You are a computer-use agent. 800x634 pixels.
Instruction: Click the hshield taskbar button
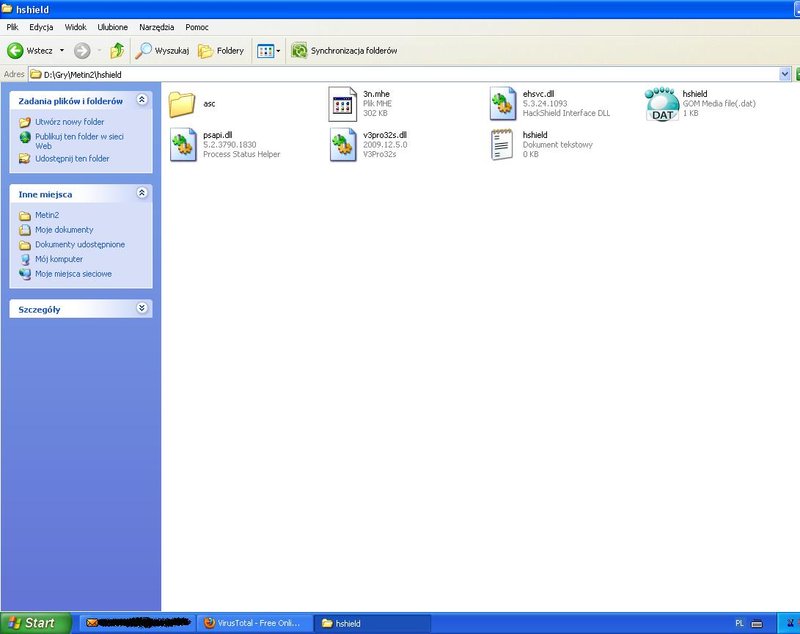(x=372, y=623)
